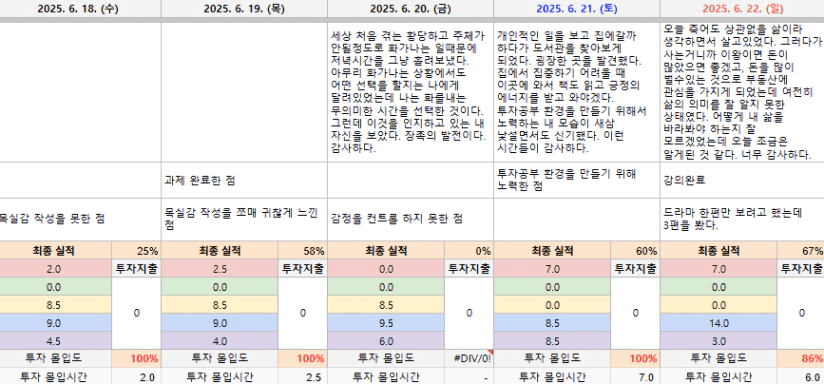Click the 최종 실적 value "67%"
Image resolution: width=824 pixels, height=384 pixels.
pos(800,251)
